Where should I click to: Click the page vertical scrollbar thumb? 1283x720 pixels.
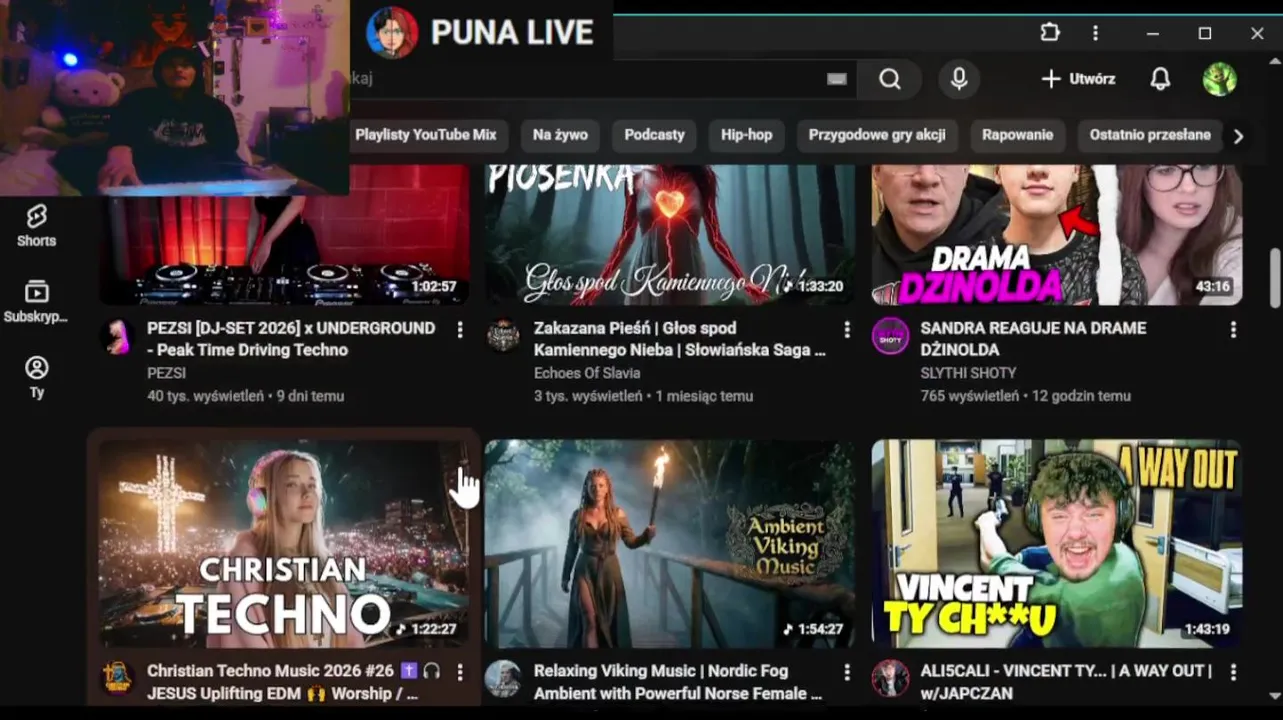(1275, 278)
